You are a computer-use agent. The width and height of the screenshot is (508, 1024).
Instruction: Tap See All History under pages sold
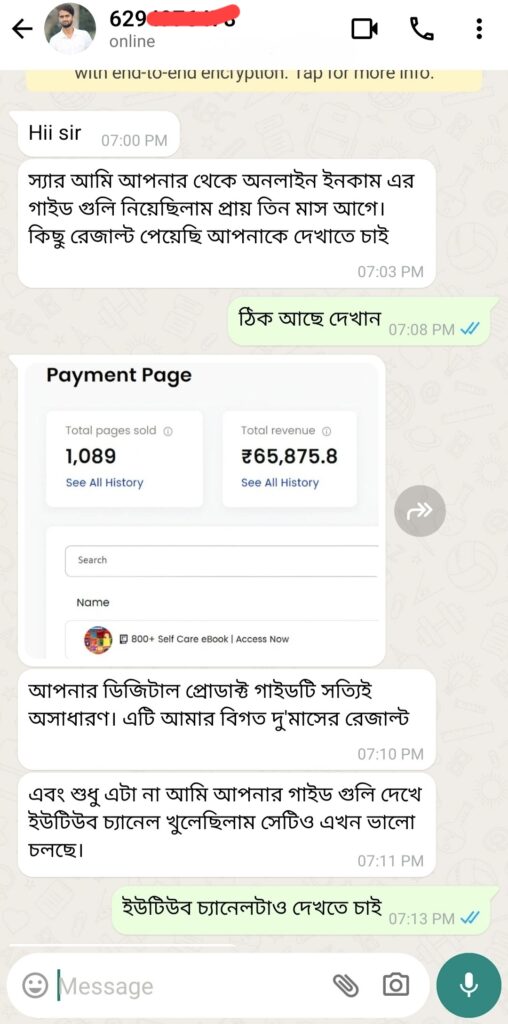[104, 483]
